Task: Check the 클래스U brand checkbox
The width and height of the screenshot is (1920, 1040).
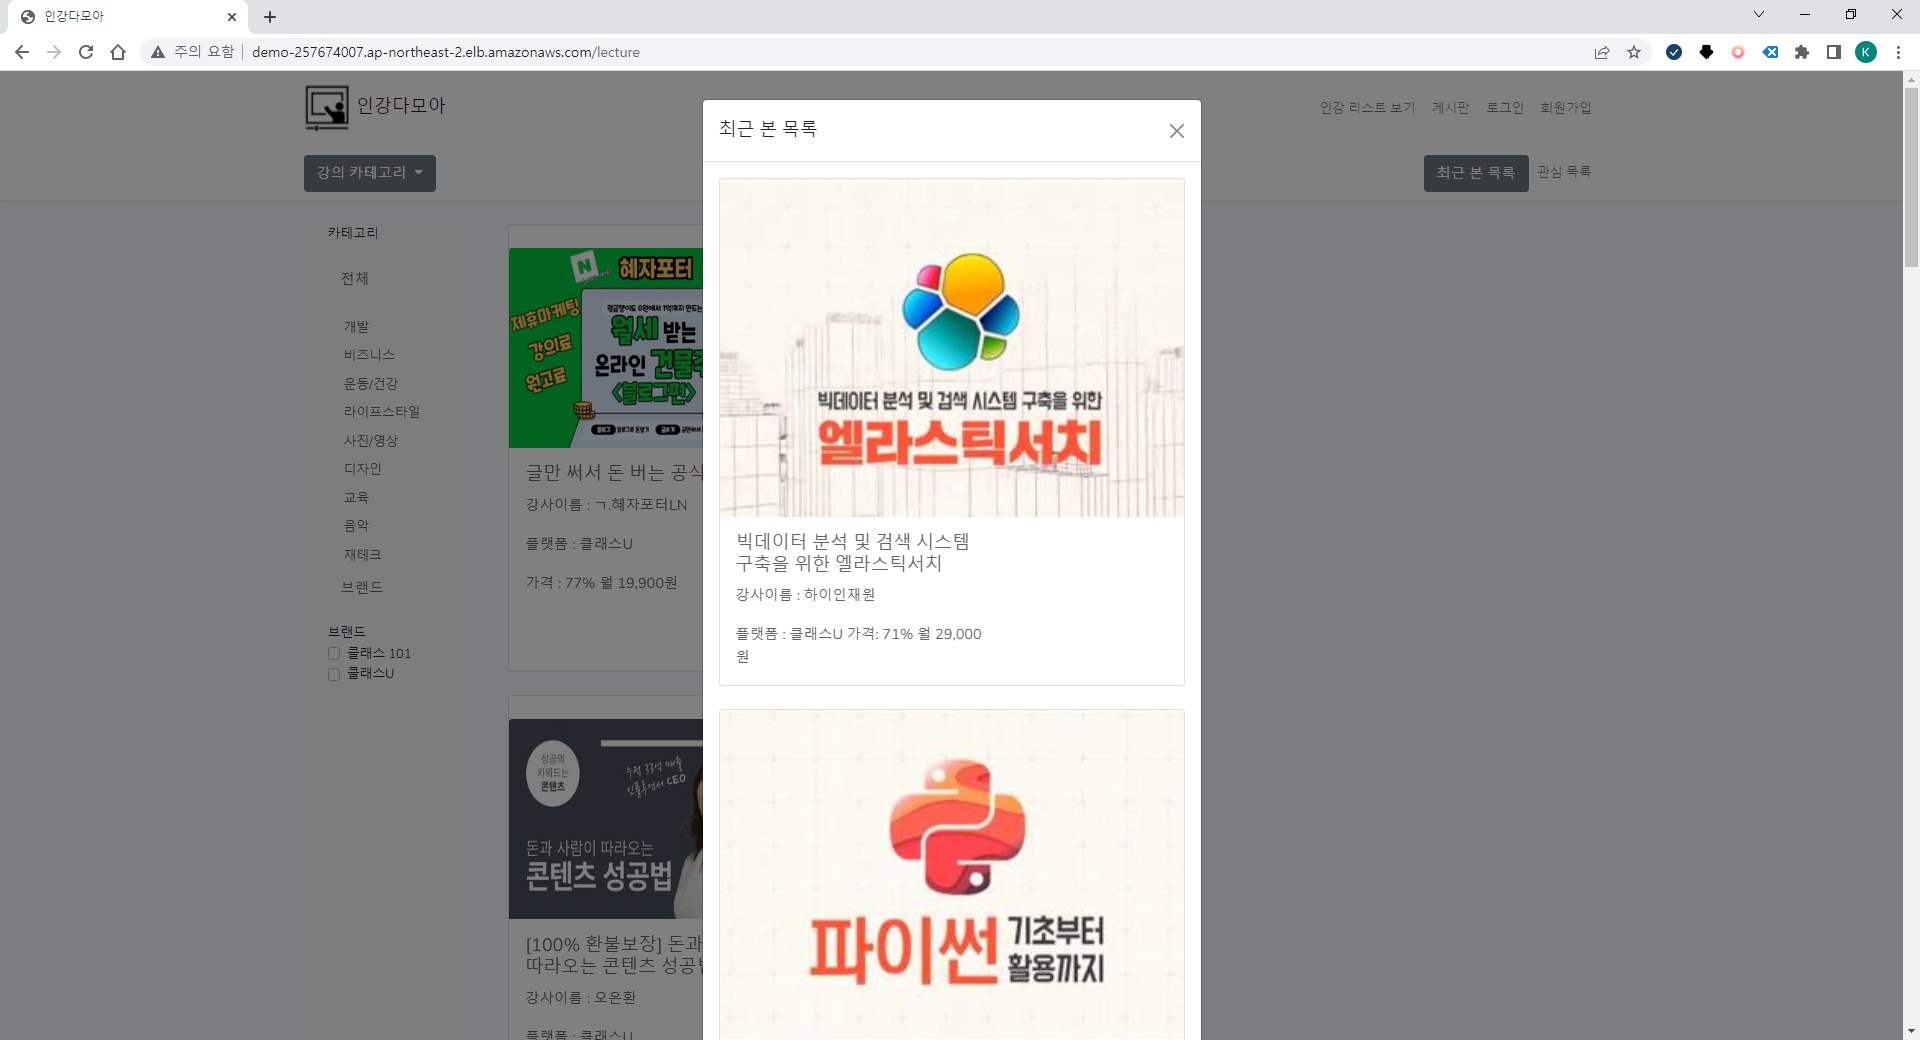Action: (x=334, y=674)
